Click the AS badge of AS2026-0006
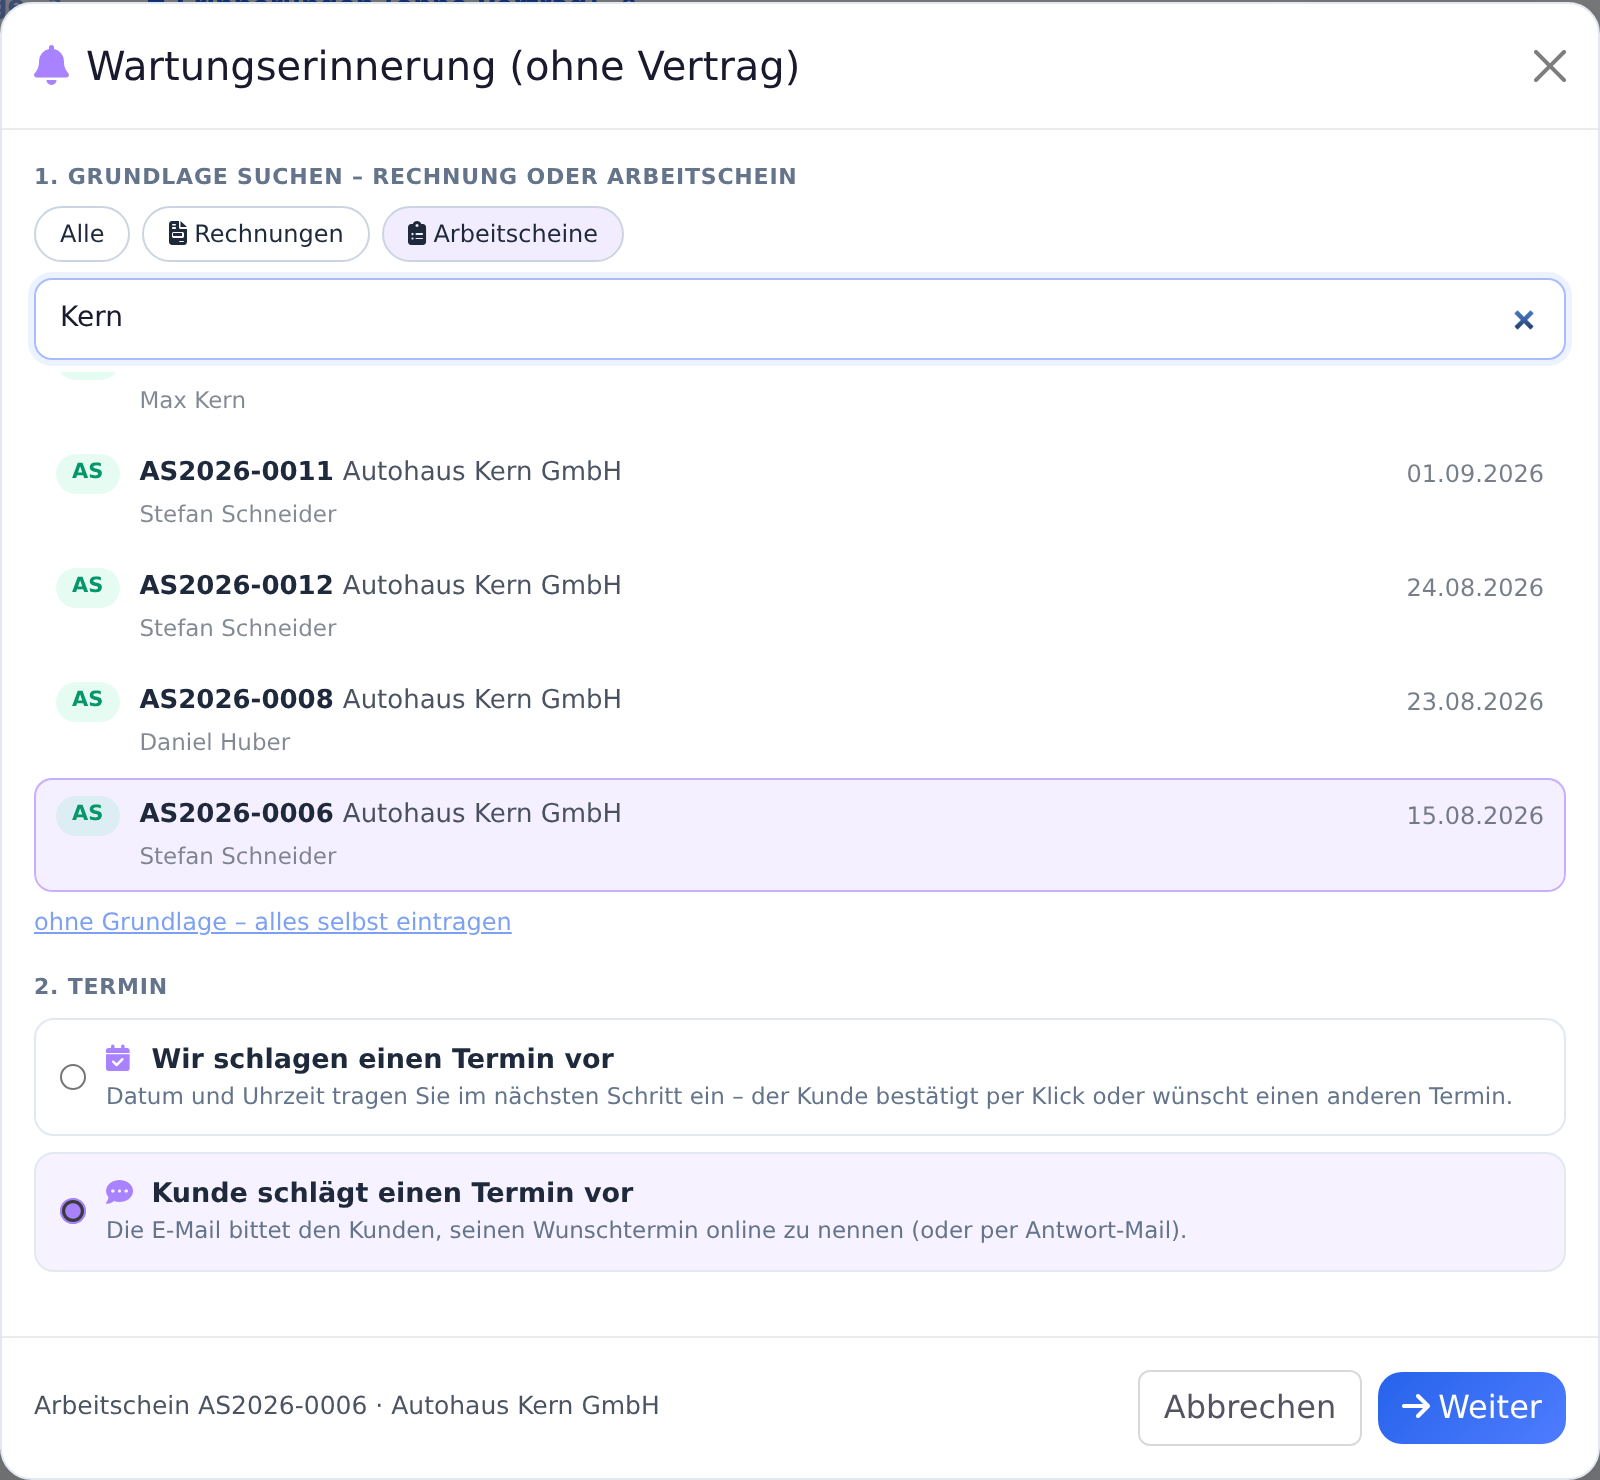The height and width of the screenshot is (1480, 1600). 88,814
